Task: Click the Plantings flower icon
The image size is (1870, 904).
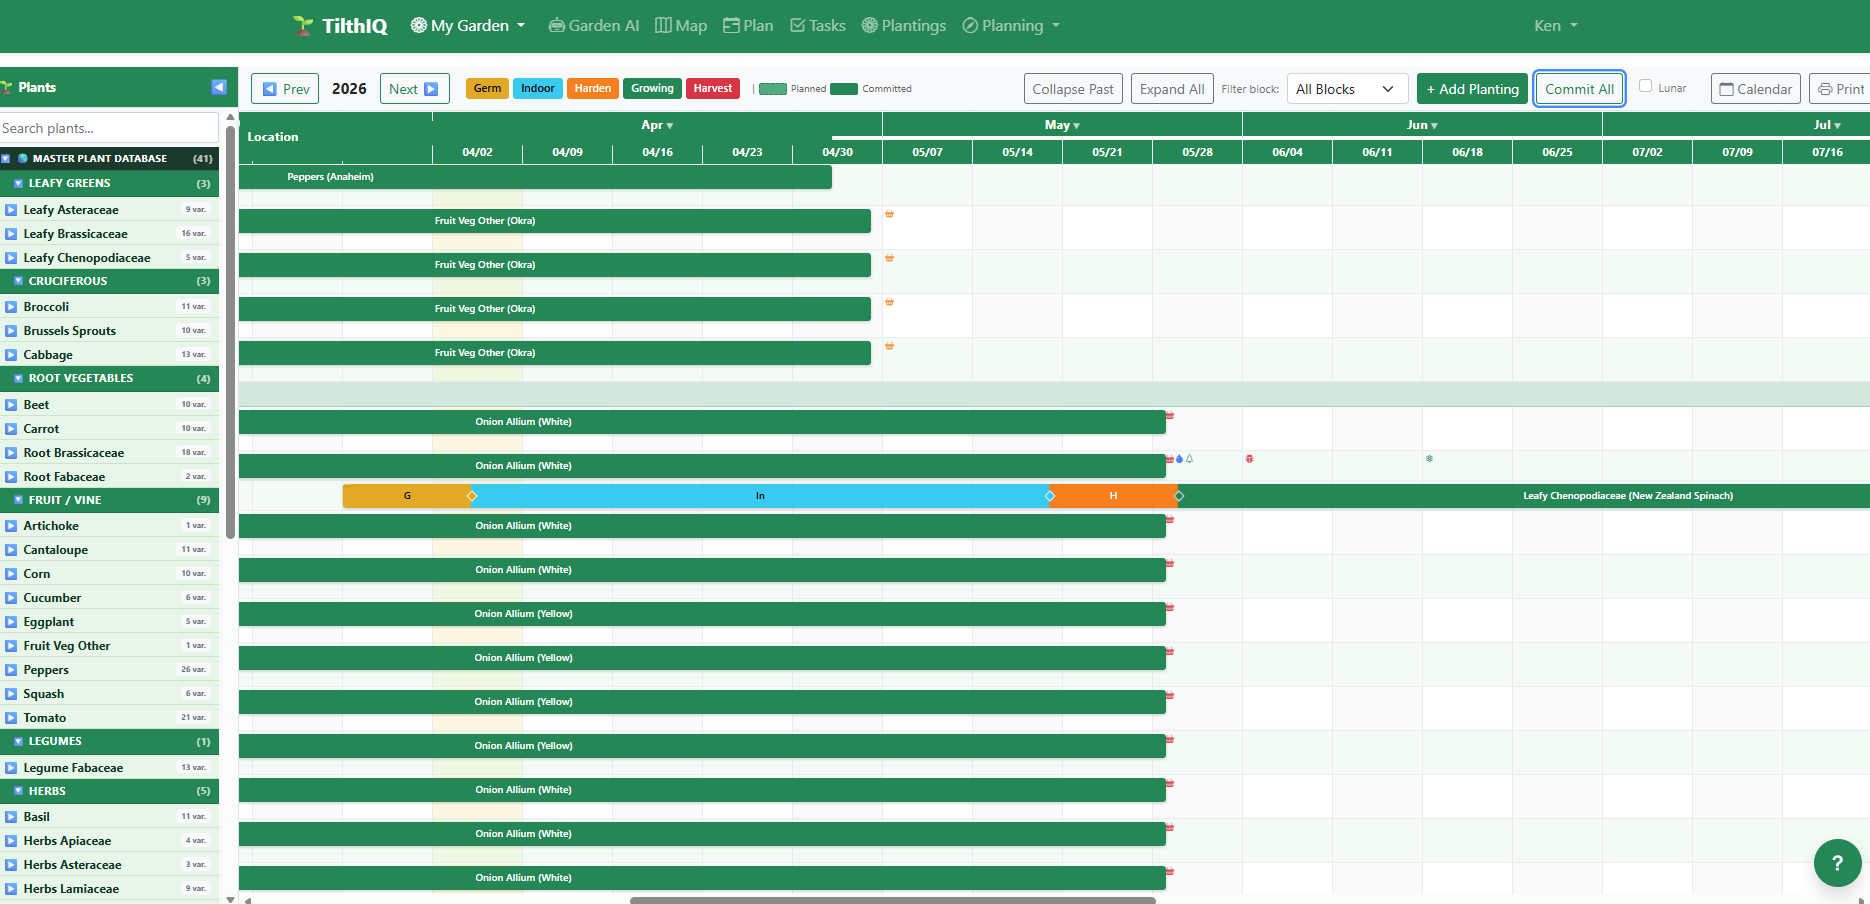Action: pyautogui.click(x=870, y=25)
